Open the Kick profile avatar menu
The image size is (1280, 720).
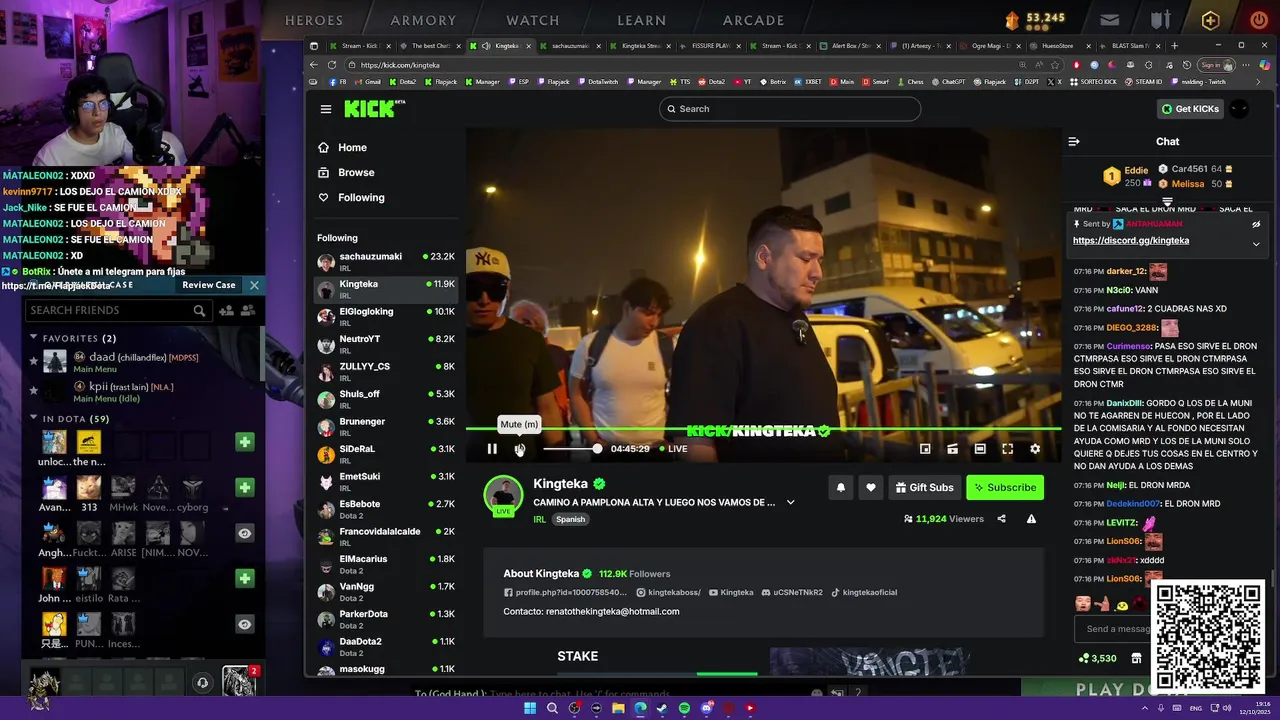[1239, 109]
